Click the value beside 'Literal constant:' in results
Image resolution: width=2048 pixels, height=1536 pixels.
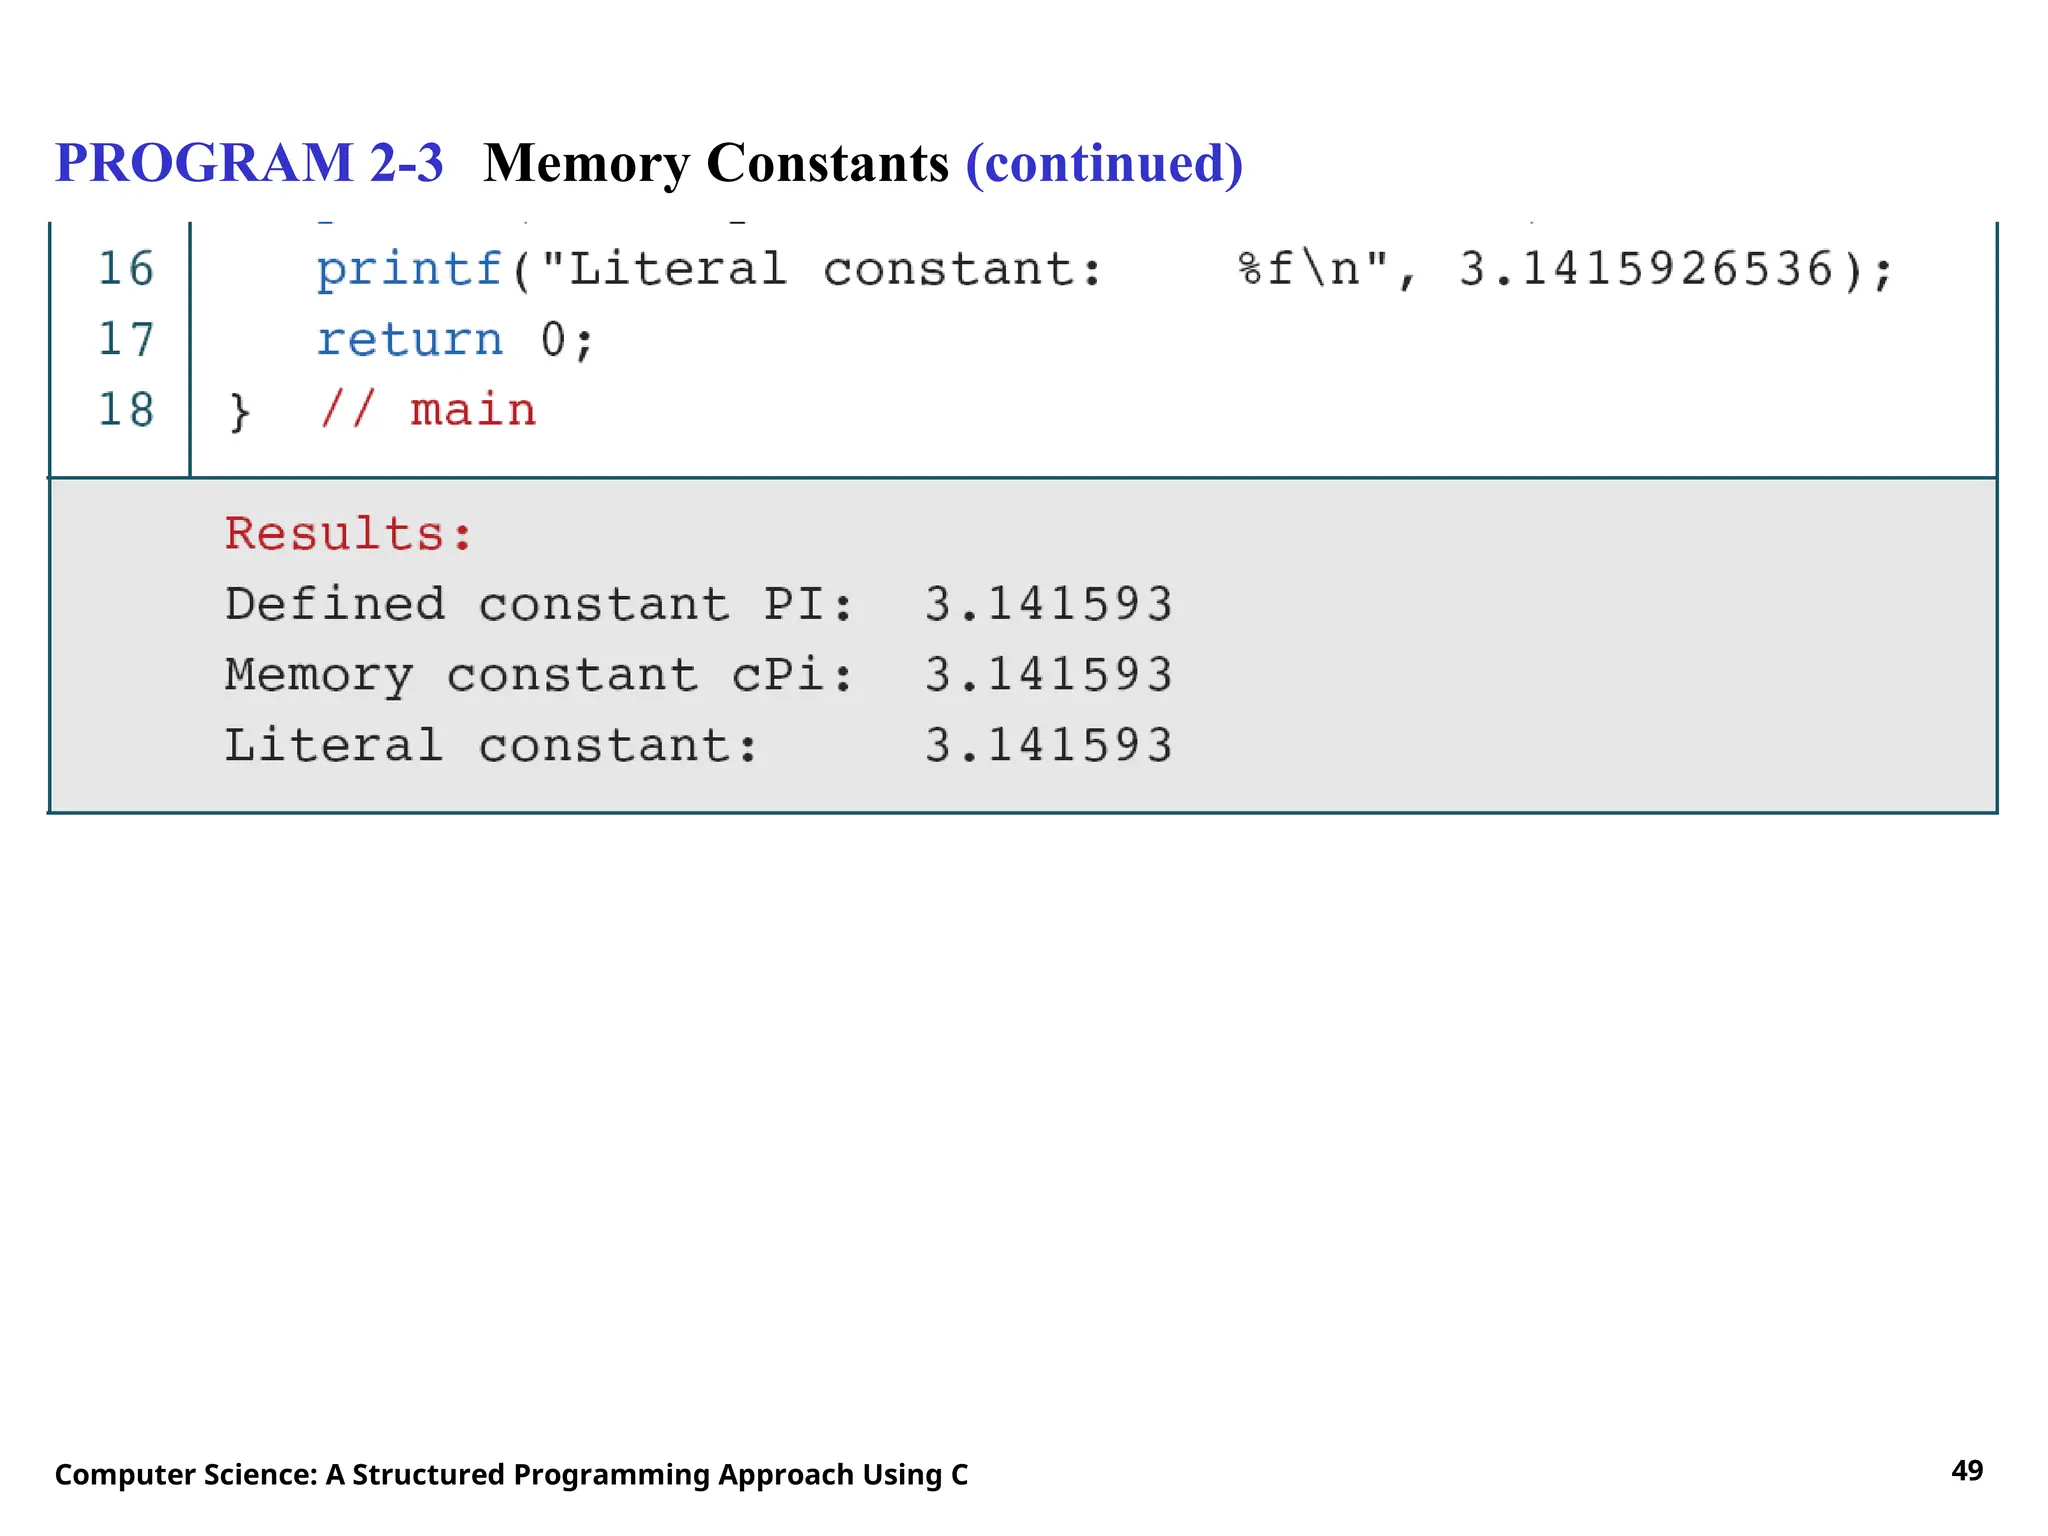point(1048,746)
